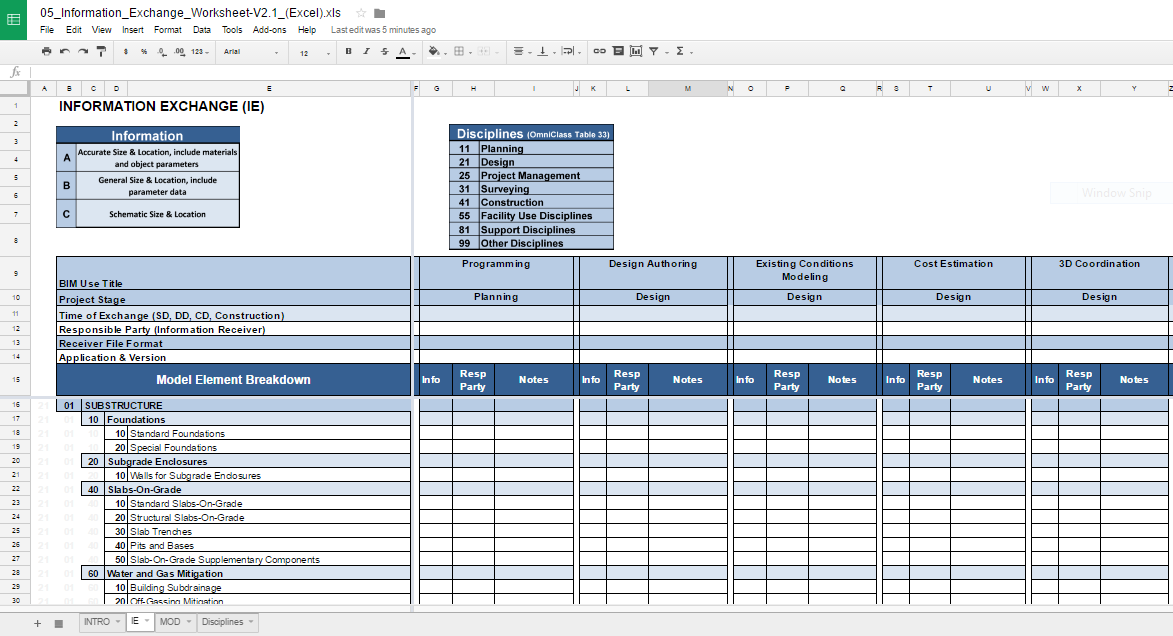Switch to the MOD sheet tab
This screenshot has width=1173, height=636.
pos(170,621)
